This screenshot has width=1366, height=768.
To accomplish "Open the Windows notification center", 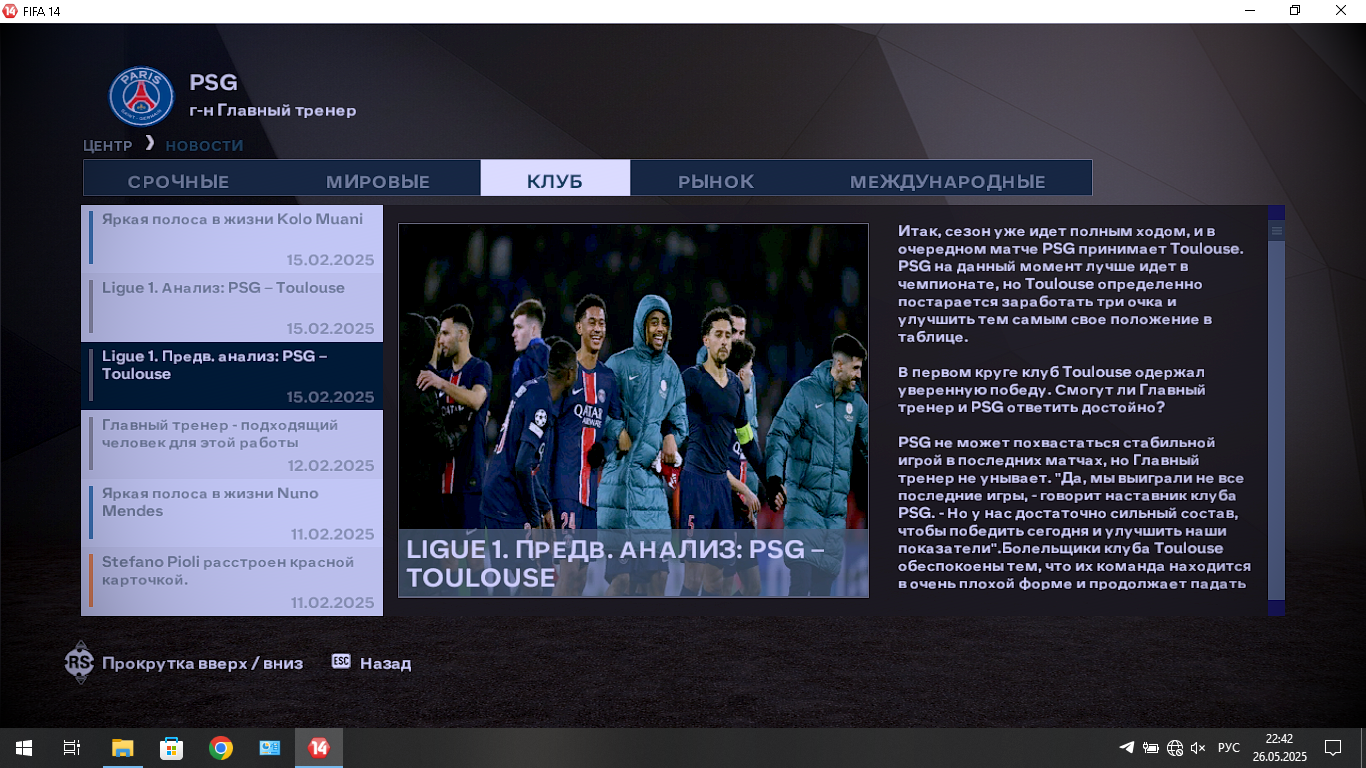I will pyautogui.click(x=1332, y=748).
